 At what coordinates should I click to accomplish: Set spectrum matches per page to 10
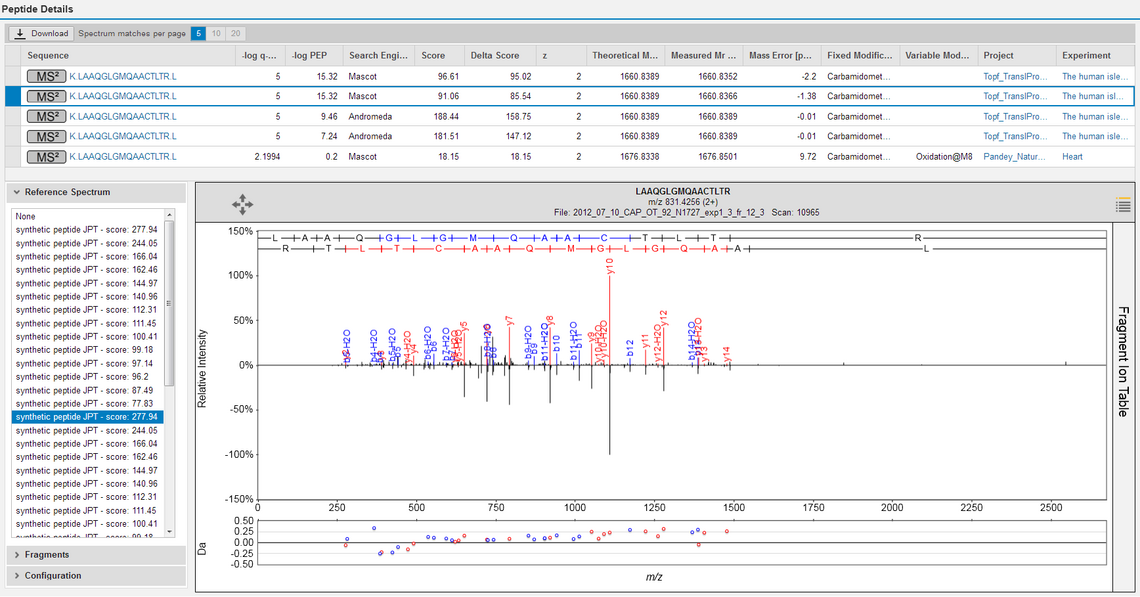[217, 33]
